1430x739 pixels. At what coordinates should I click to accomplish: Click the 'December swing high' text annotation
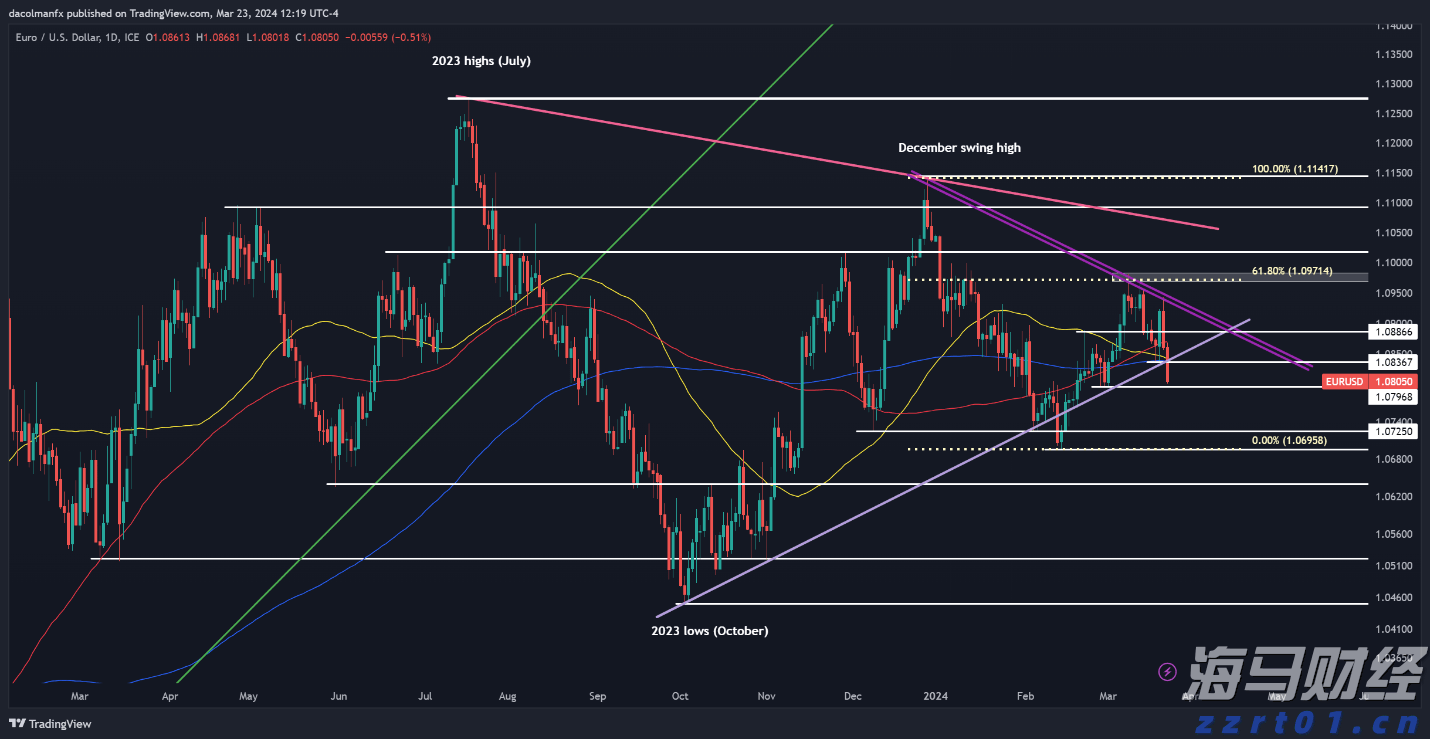click(959, 148)
